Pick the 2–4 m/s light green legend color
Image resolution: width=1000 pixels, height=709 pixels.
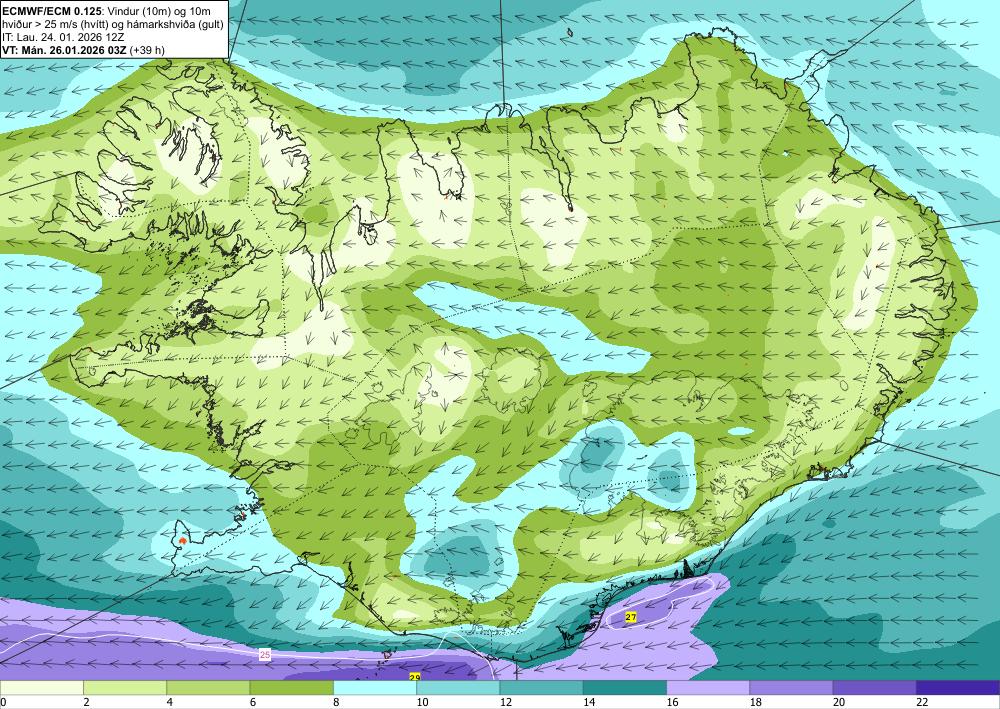[125, 687]
